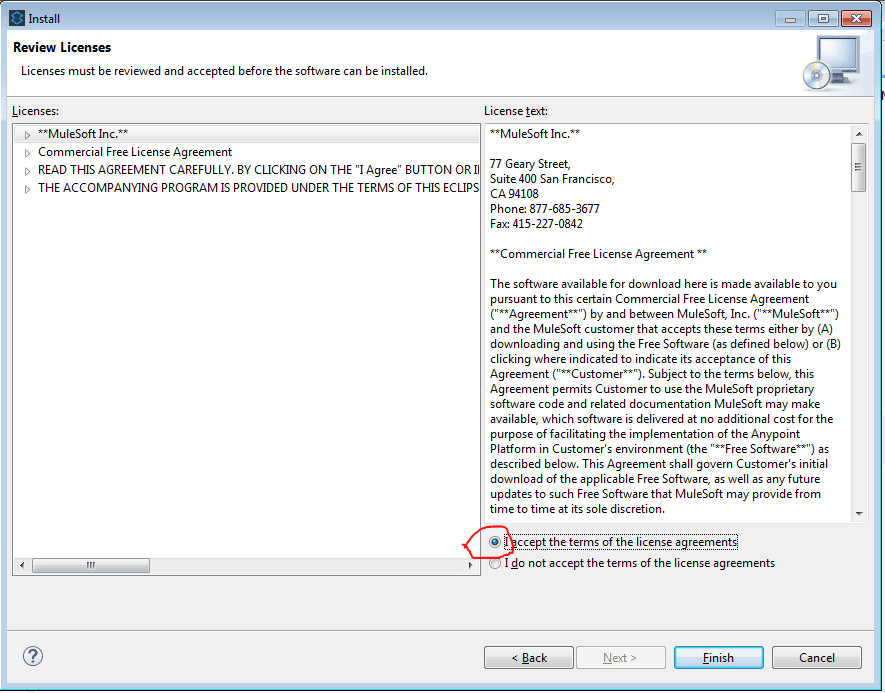
Task: Click license text scrollbar down arrow
Action: pos(858,514)
